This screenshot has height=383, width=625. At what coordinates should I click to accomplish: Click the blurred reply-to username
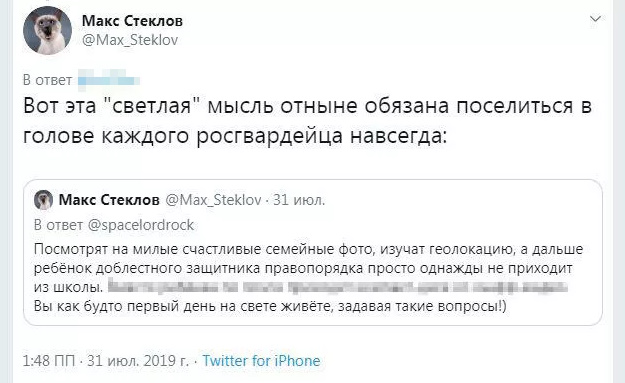click(x=108, y=78)
